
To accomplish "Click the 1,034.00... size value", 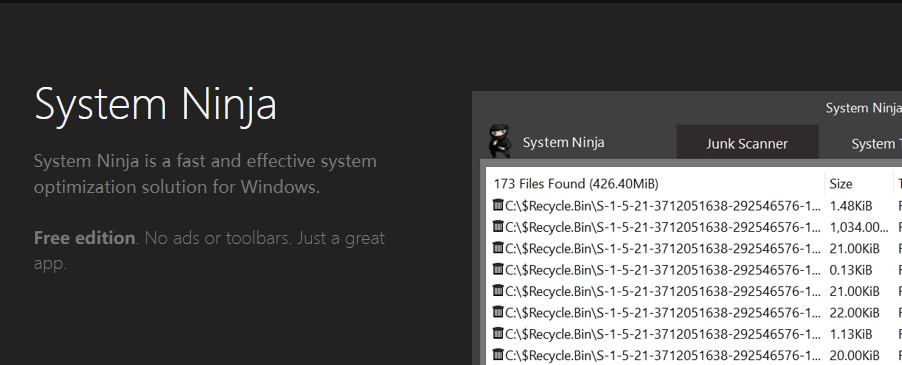I will [859, 227].
